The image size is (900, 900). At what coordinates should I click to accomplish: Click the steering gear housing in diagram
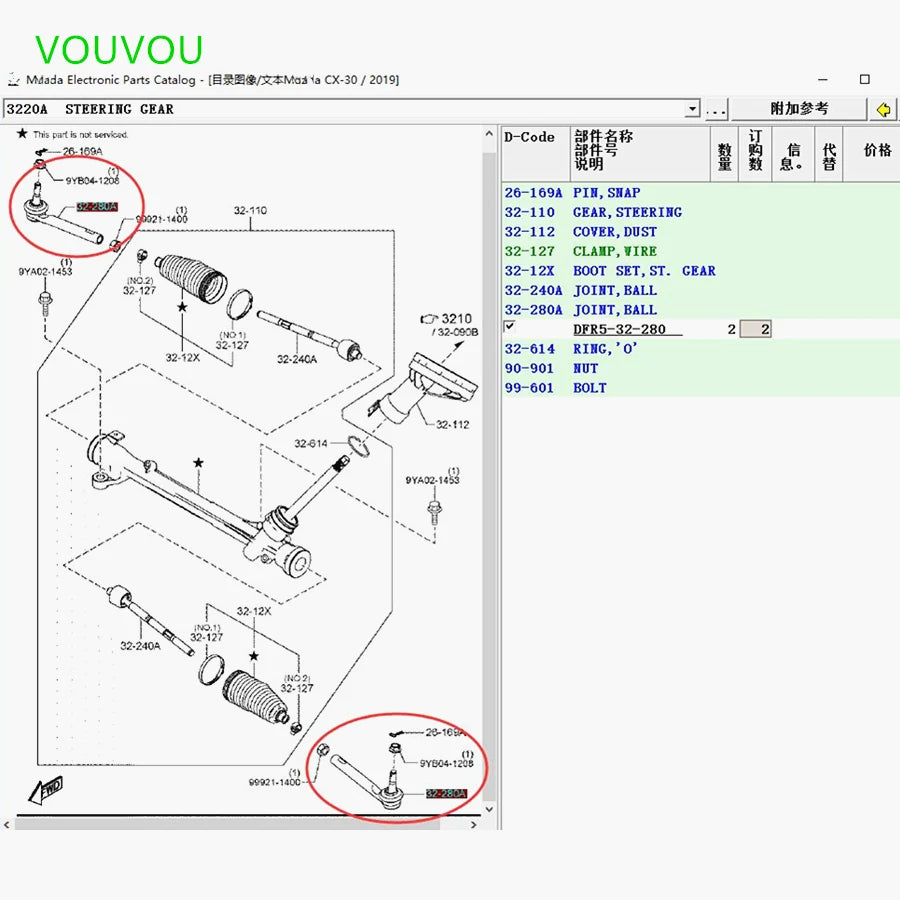coord(200,490)
